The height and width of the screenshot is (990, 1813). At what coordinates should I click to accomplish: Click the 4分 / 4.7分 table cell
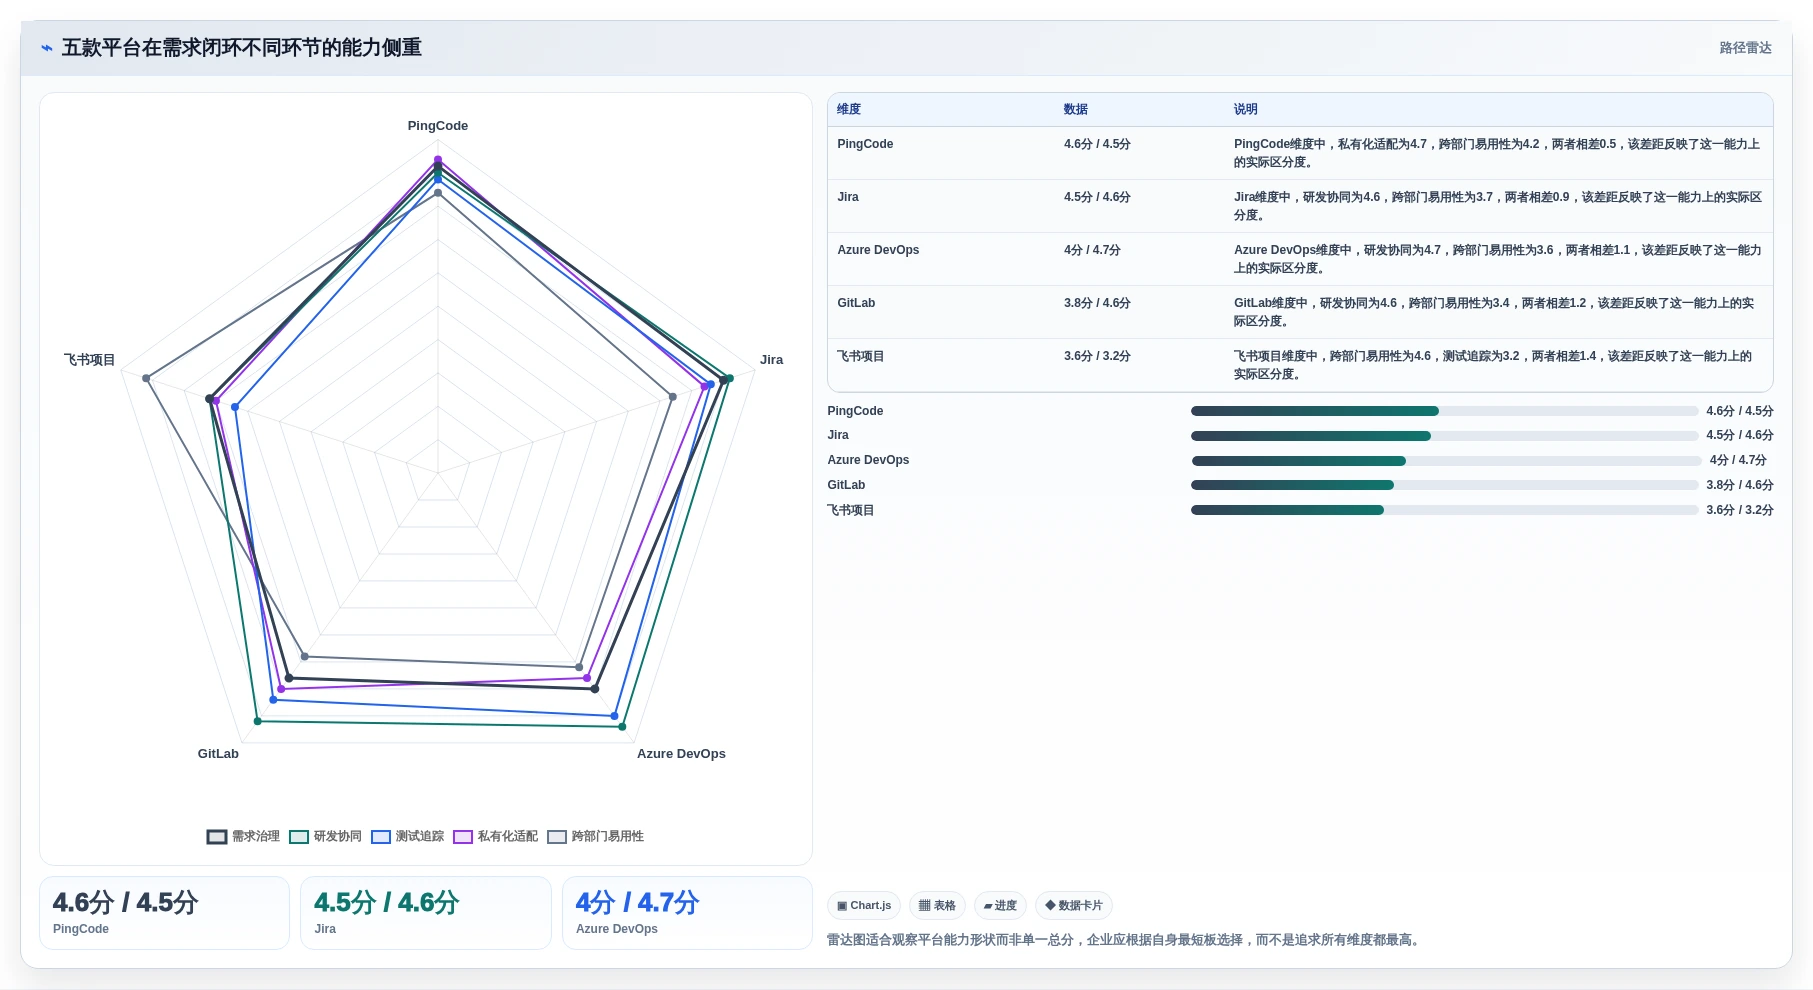tap(1092, 250)
